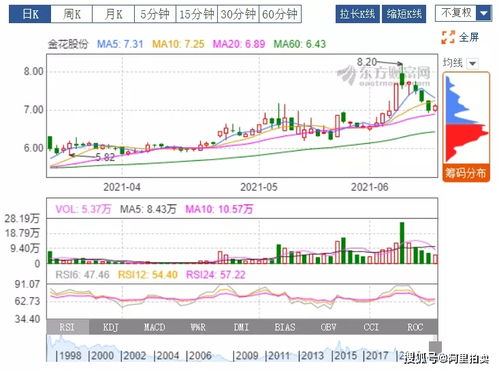Click the 2021-06 date axis label
This screenshot has width=499, height=370.
pos(370,187)
